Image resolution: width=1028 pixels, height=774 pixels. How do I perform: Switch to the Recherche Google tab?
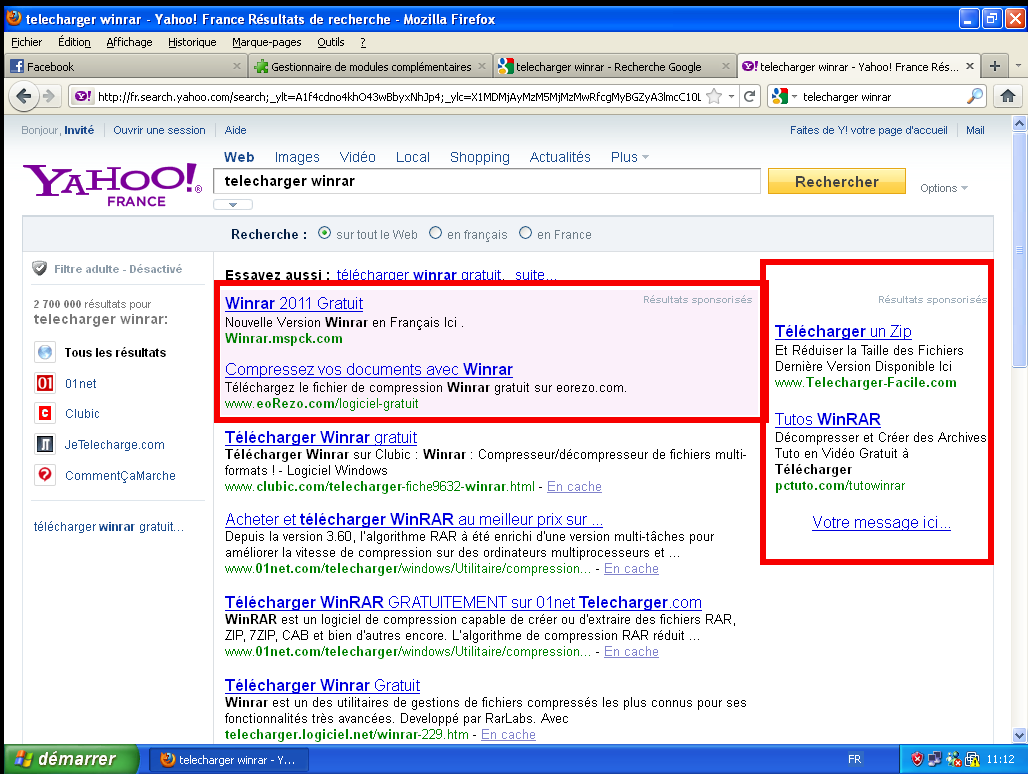[614, 66]
